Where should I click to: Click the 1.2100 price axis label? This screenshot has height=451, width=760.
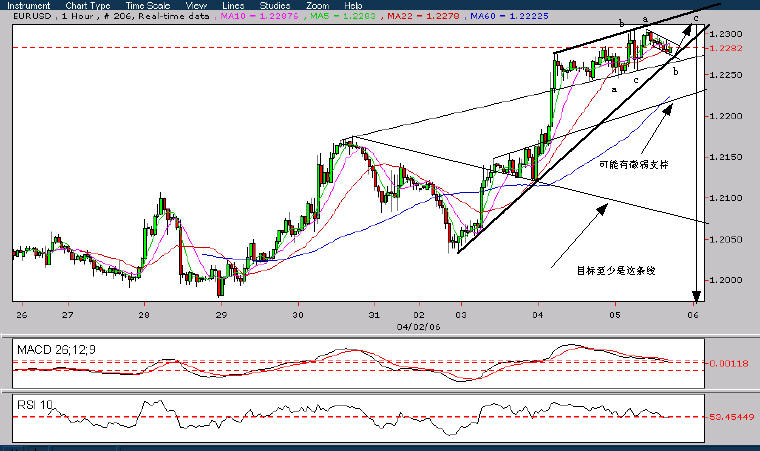click(x=726, y=198)
